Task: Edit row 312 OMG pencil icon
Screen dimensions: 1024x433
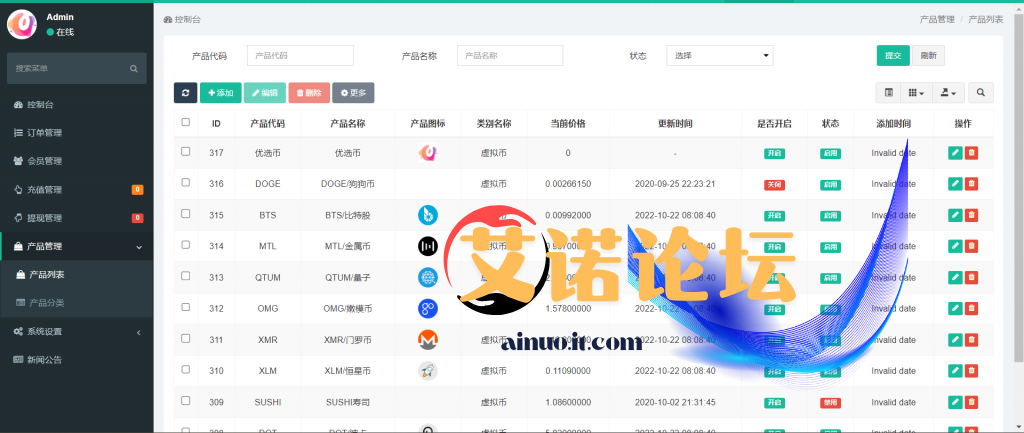Action: click(x=955, y=308)
